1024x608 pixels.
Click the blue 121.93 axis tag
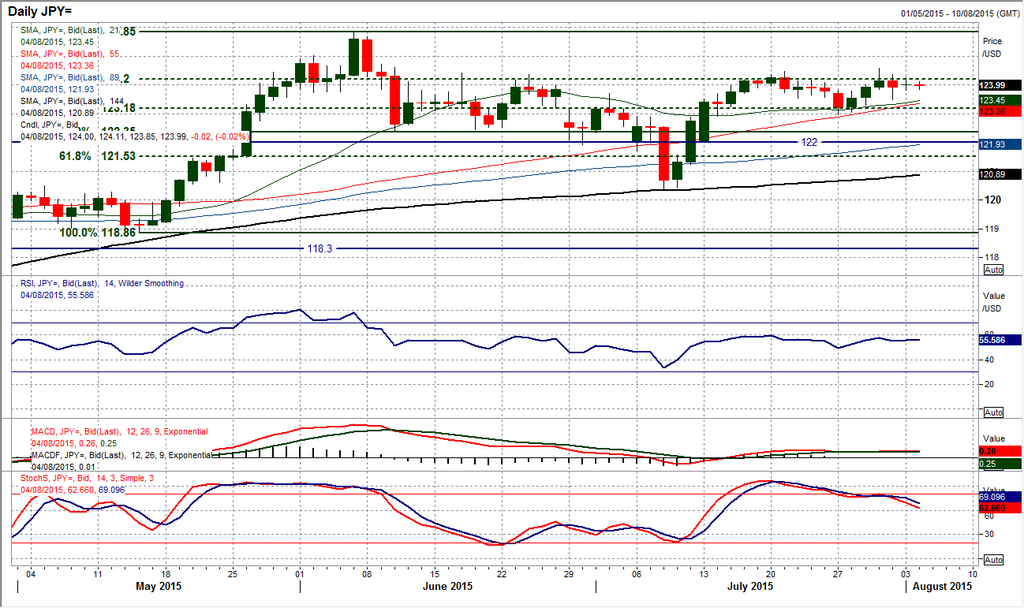tap(1000, 144)
